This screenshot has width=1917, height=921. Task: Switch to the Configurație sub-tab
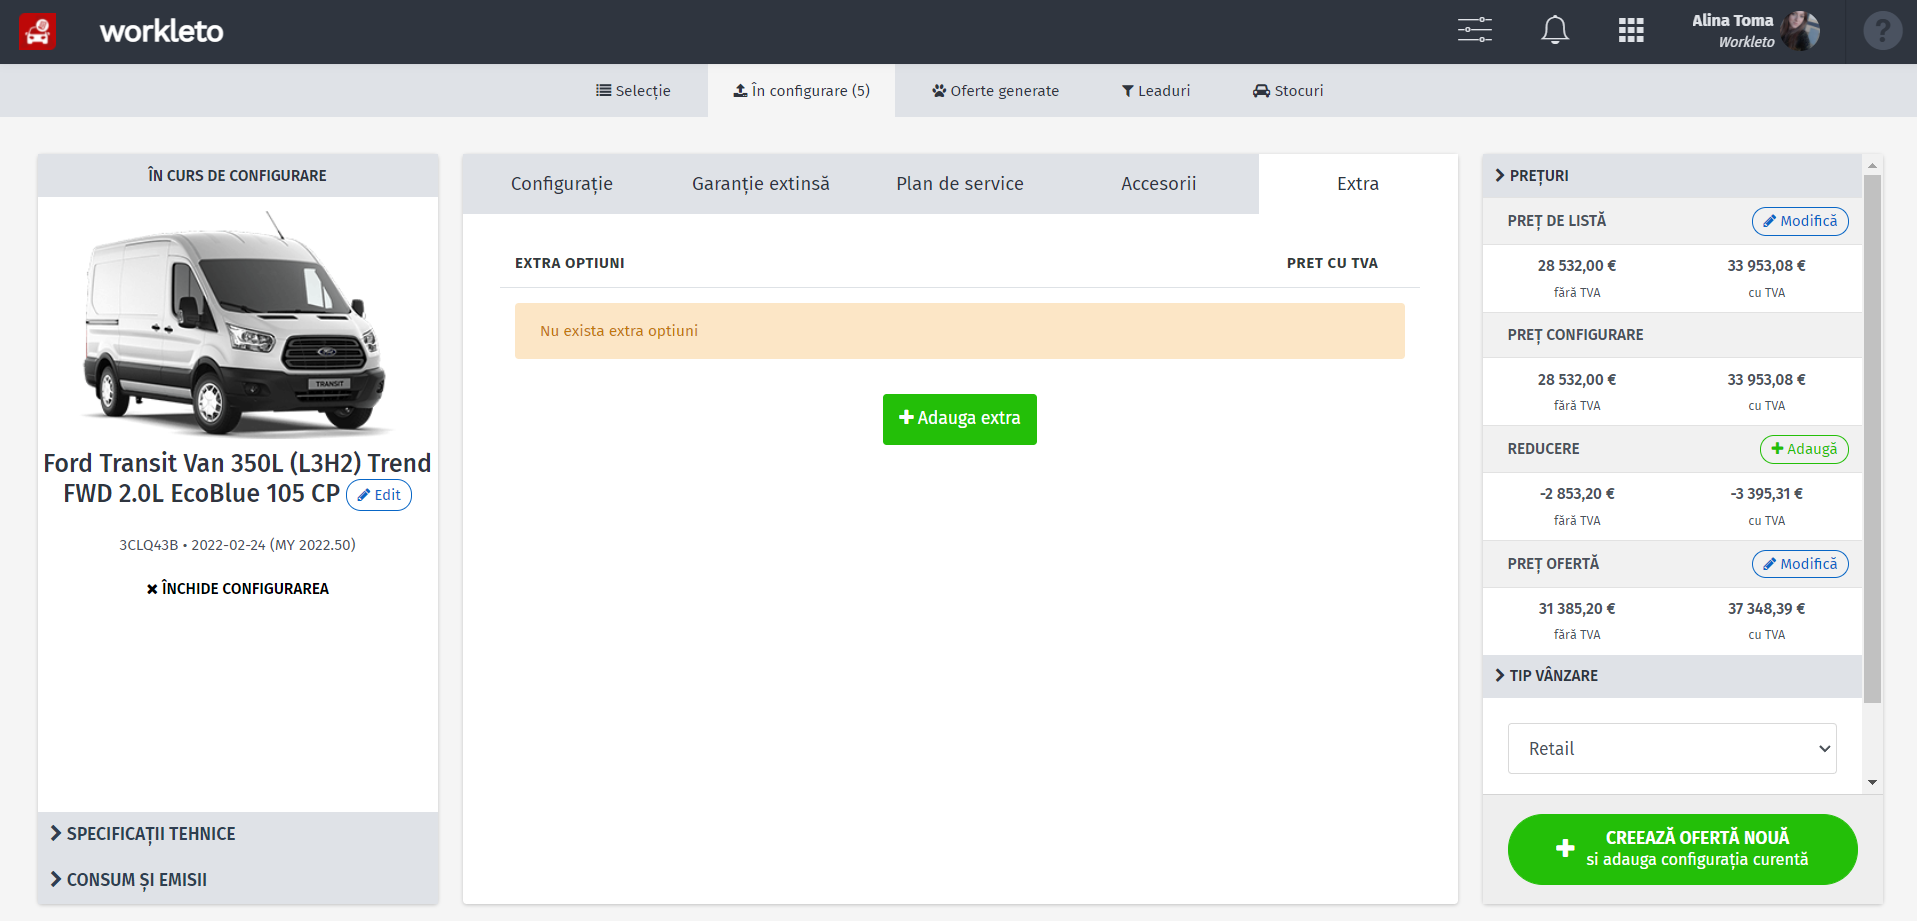[x=562, y=184]
